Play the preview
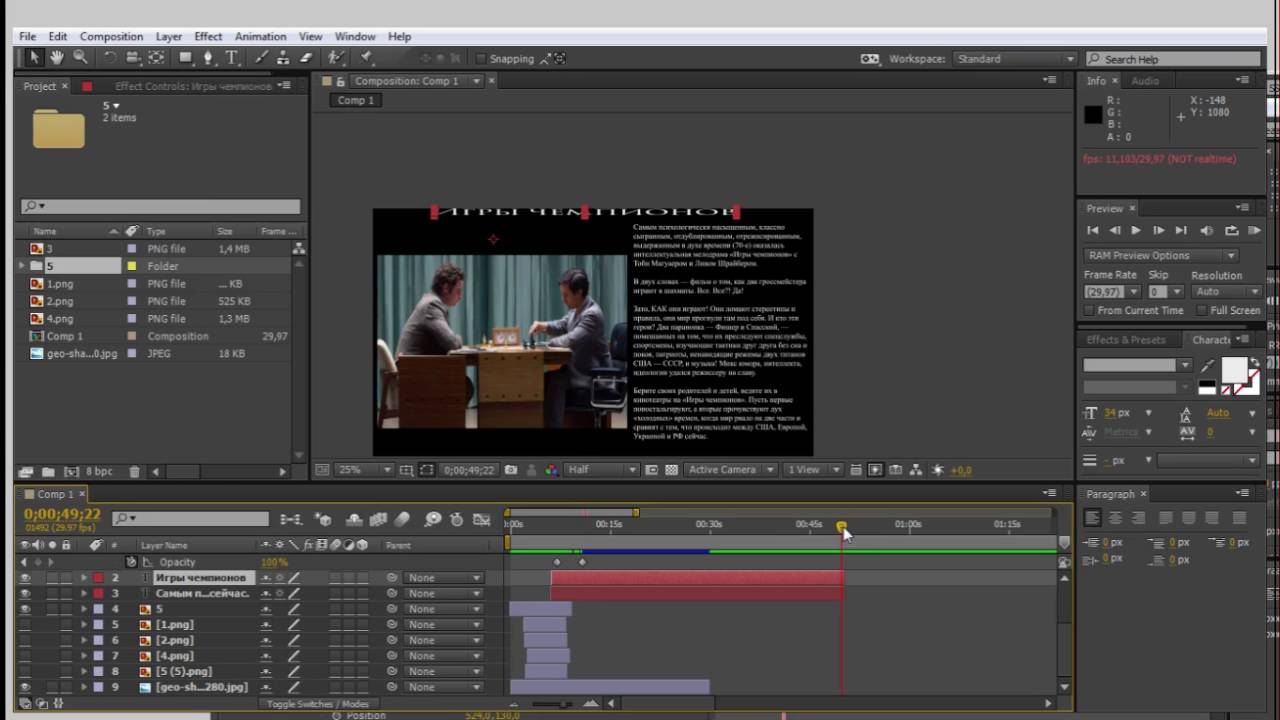The image size is (1280, 720). (1135, 231)
